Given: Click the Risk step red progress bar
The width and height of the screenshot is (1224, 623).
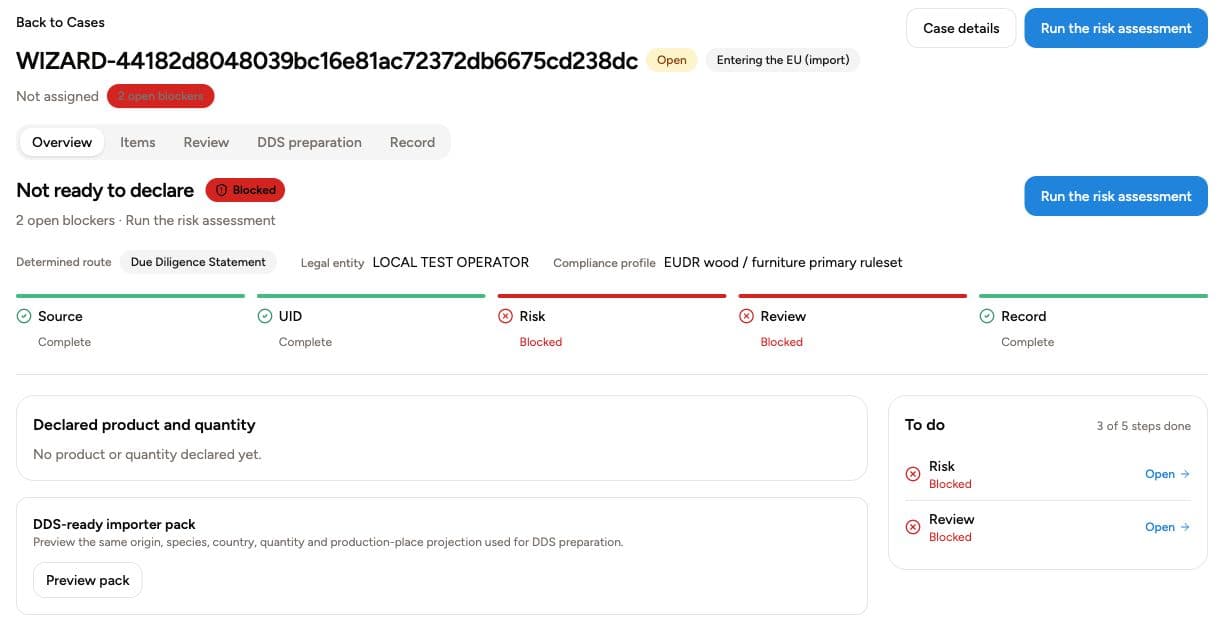Looking at the screenshot, I should point(612,296).
